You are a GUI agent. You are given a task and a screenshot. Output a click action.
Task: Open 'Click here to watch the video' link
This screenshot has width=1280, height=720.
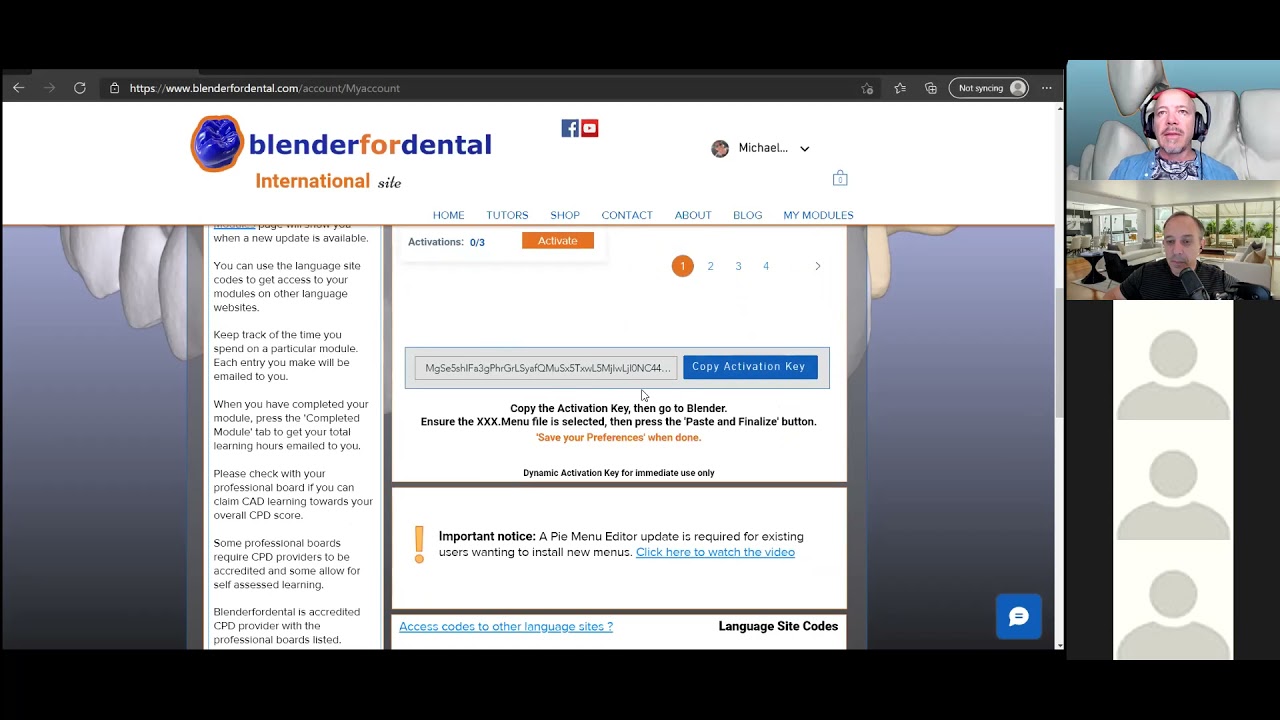(715, 552)
